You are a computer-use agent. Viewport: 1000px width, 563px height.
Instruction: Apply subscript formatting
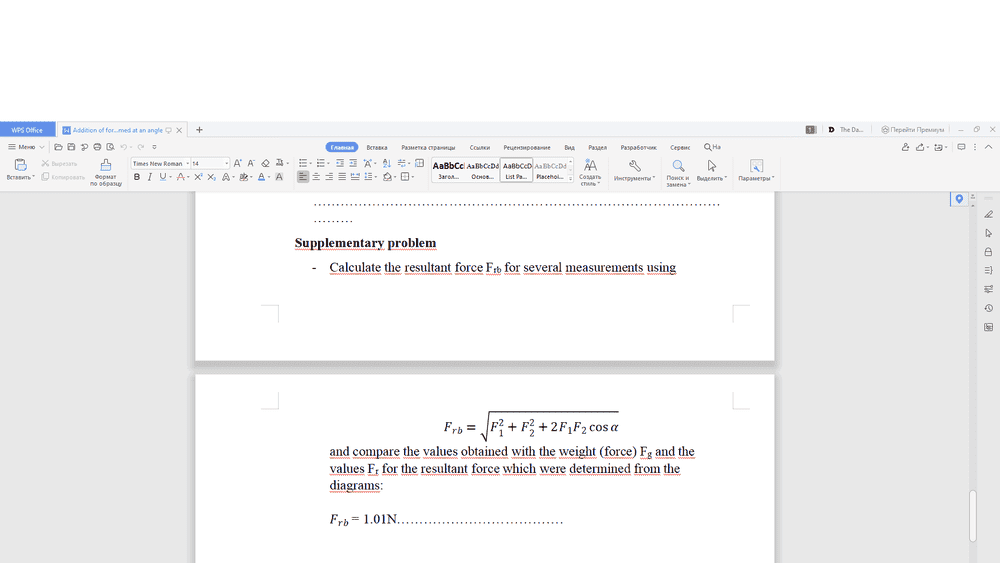click(212, 177)
